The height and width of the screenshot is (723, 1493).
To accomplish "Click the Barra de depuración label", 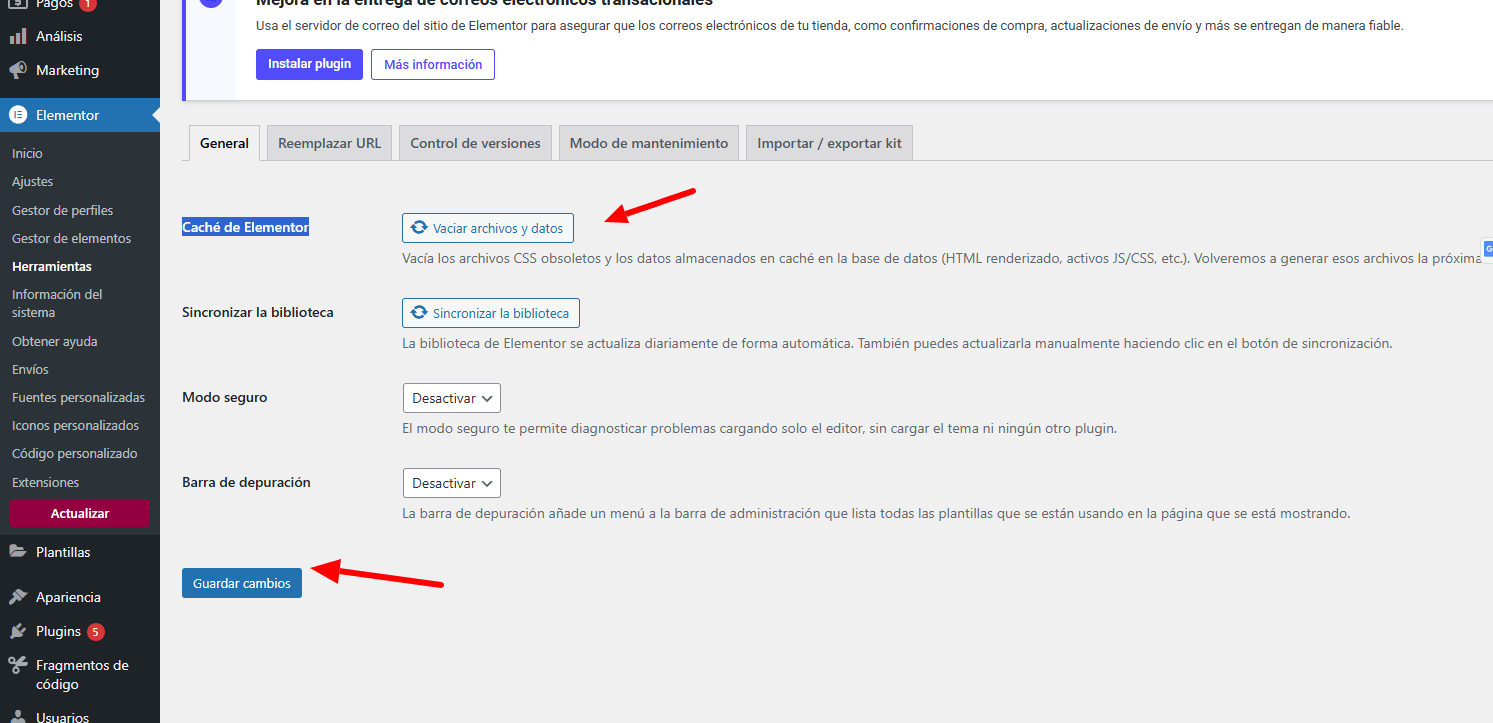I will pos(247,482).
